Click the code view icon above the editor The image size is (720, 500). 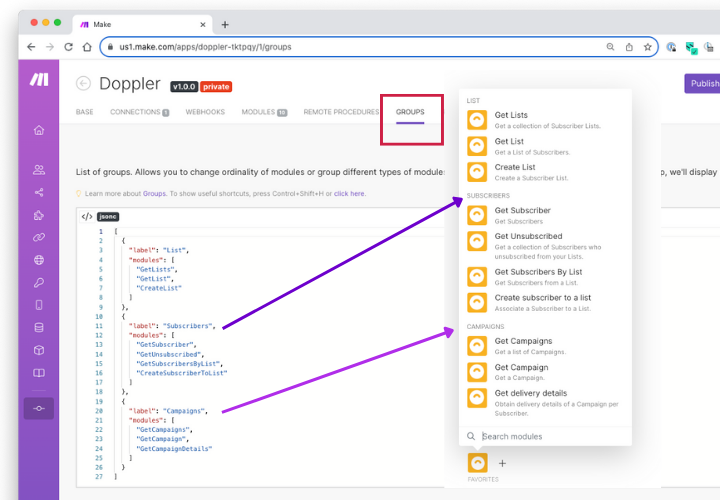point(87,216)
